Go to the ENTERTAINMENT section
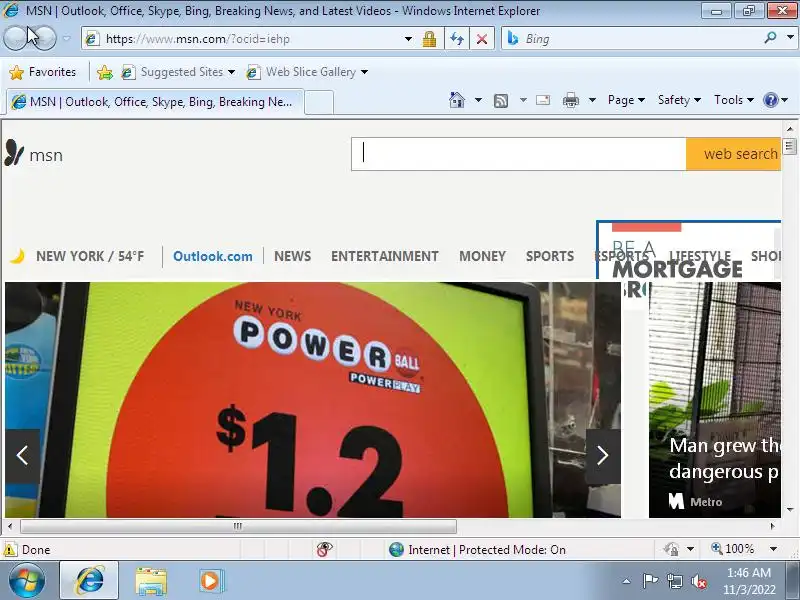 385,256
